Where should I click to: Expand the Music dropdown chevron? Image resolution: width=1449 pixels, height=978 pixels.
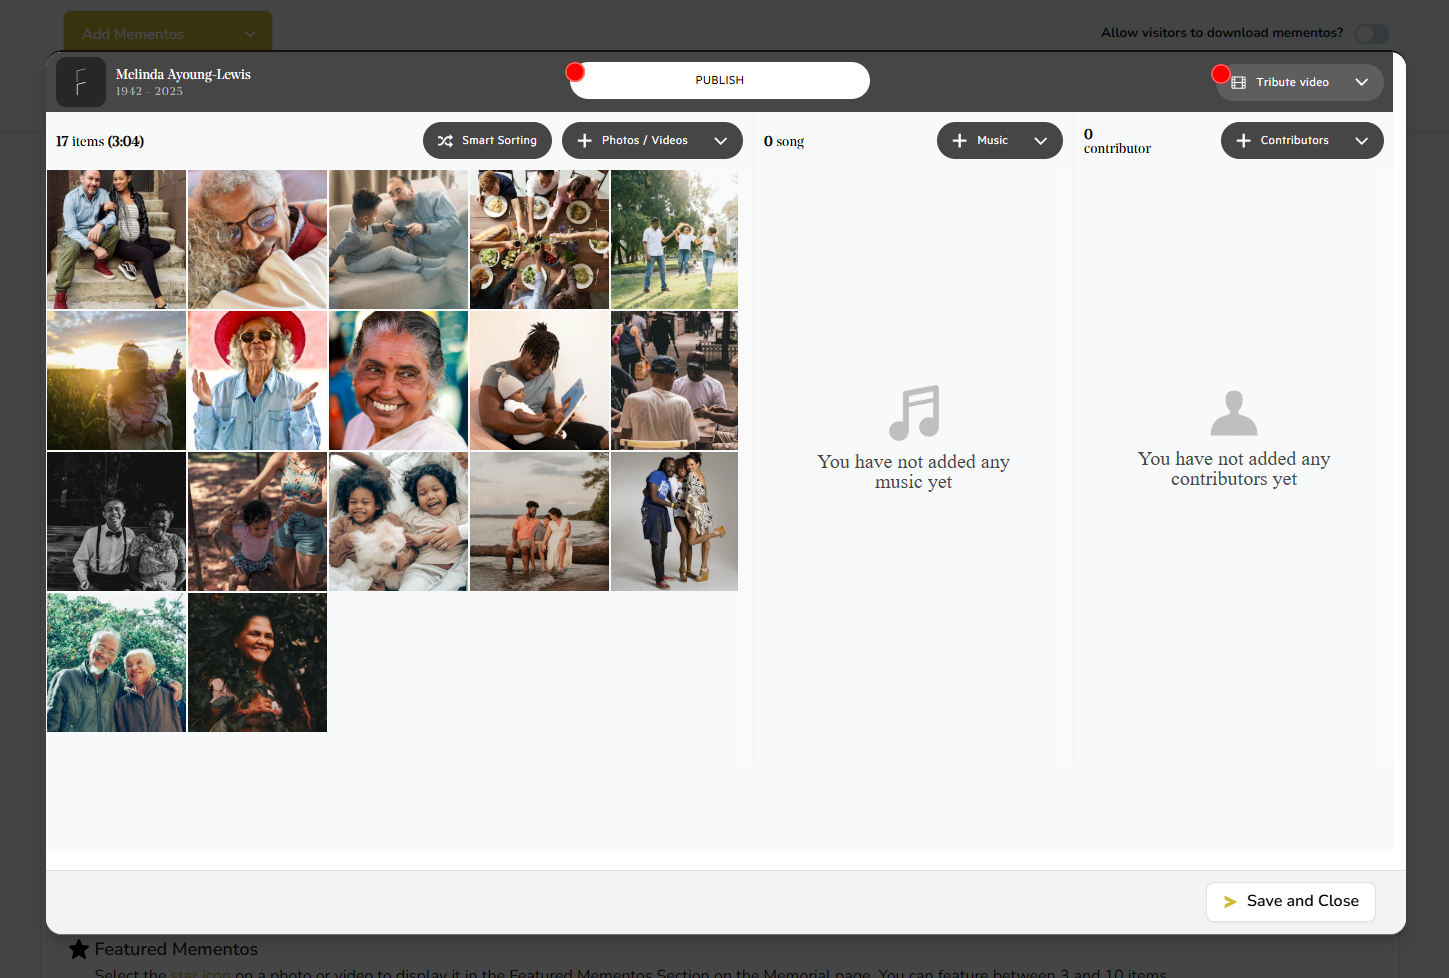point(1040,141)
